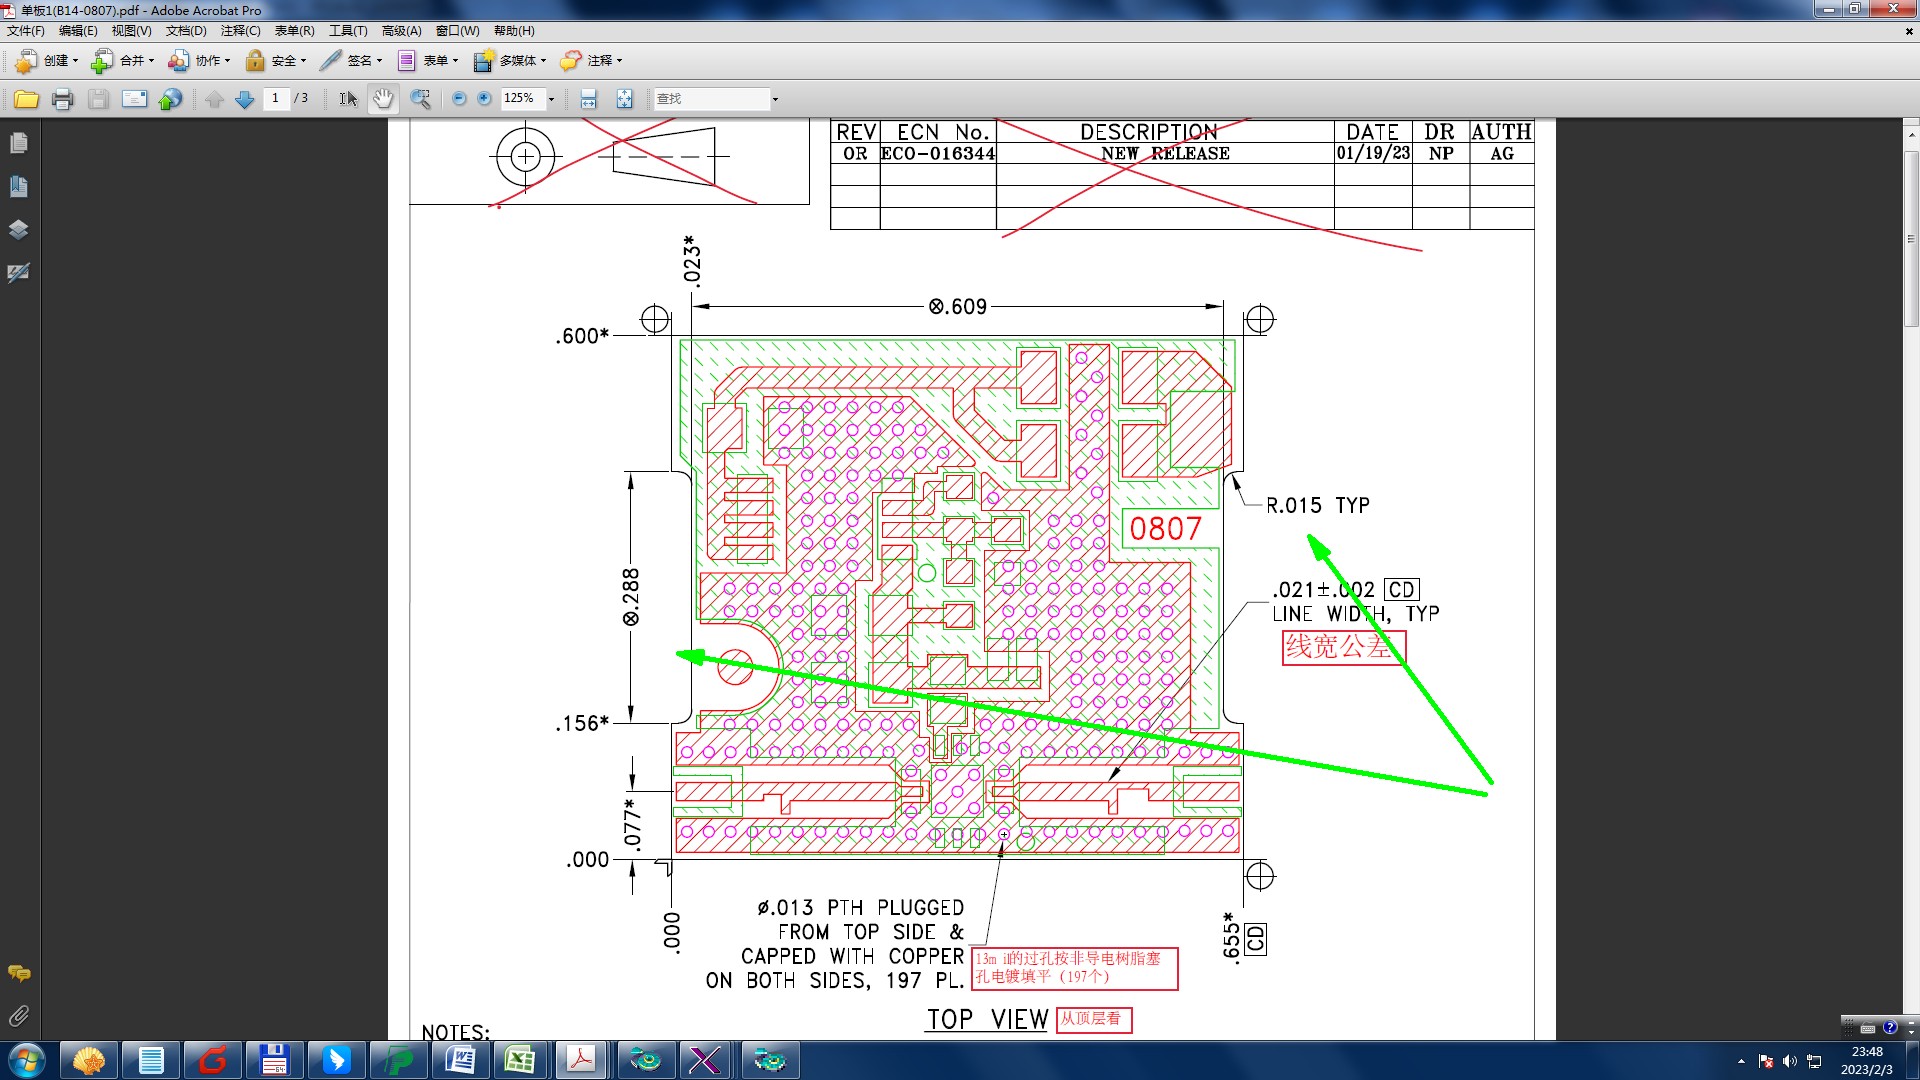
Task: Open the 高级(A) menu
Action: pos(401,31)
